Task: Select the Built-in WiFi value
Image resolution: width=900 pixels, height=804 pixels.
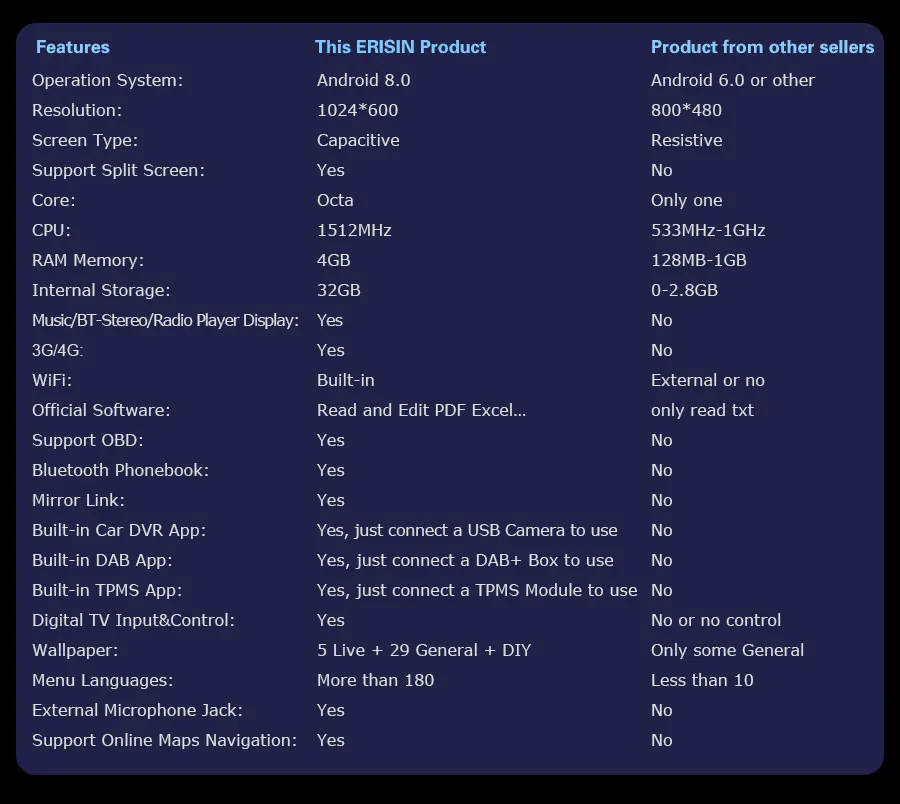Action: [x=345, y=380]
